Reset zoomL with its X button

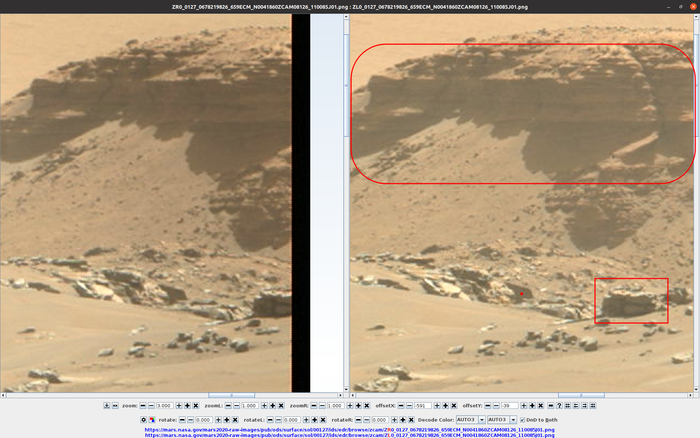281,405
